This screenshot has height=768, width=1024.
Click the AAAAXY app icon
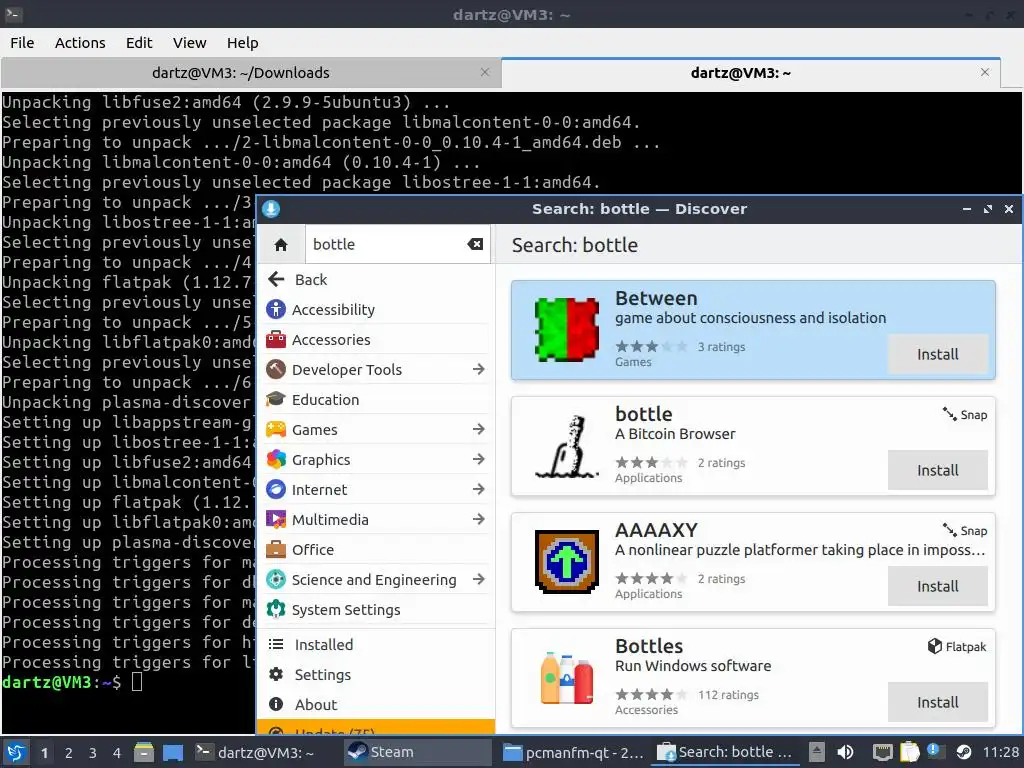pos(567,562)
